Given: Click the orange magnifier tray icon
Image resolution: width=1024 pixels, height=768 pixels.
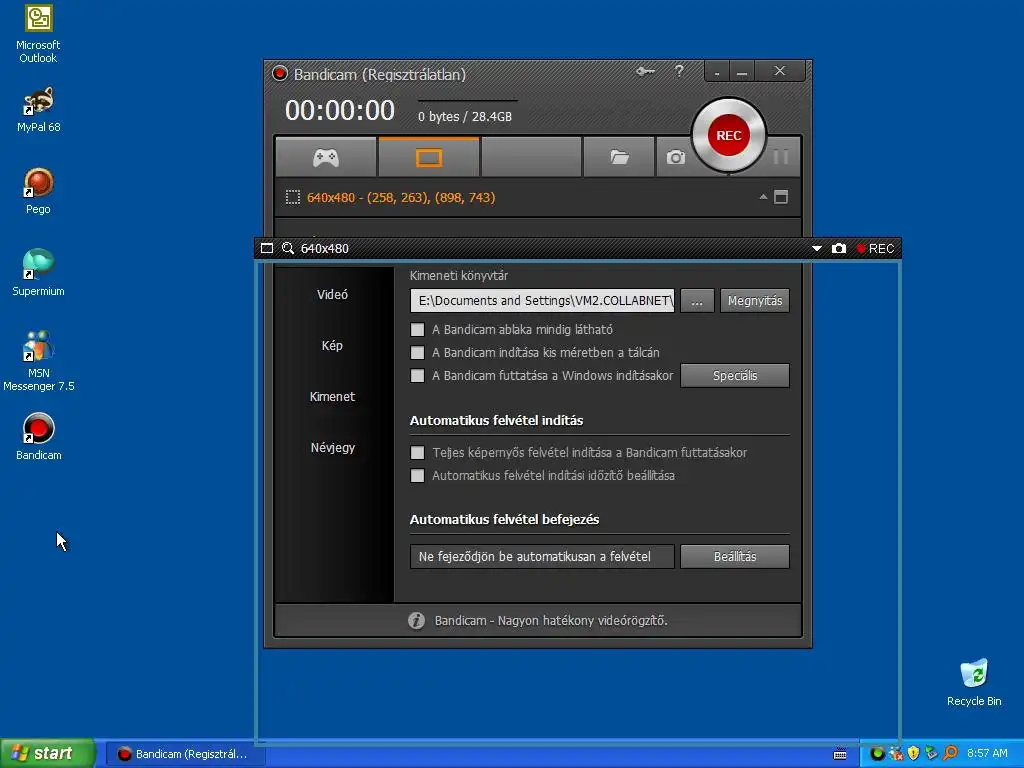Looking at the screenshot, I should (950, 754).
